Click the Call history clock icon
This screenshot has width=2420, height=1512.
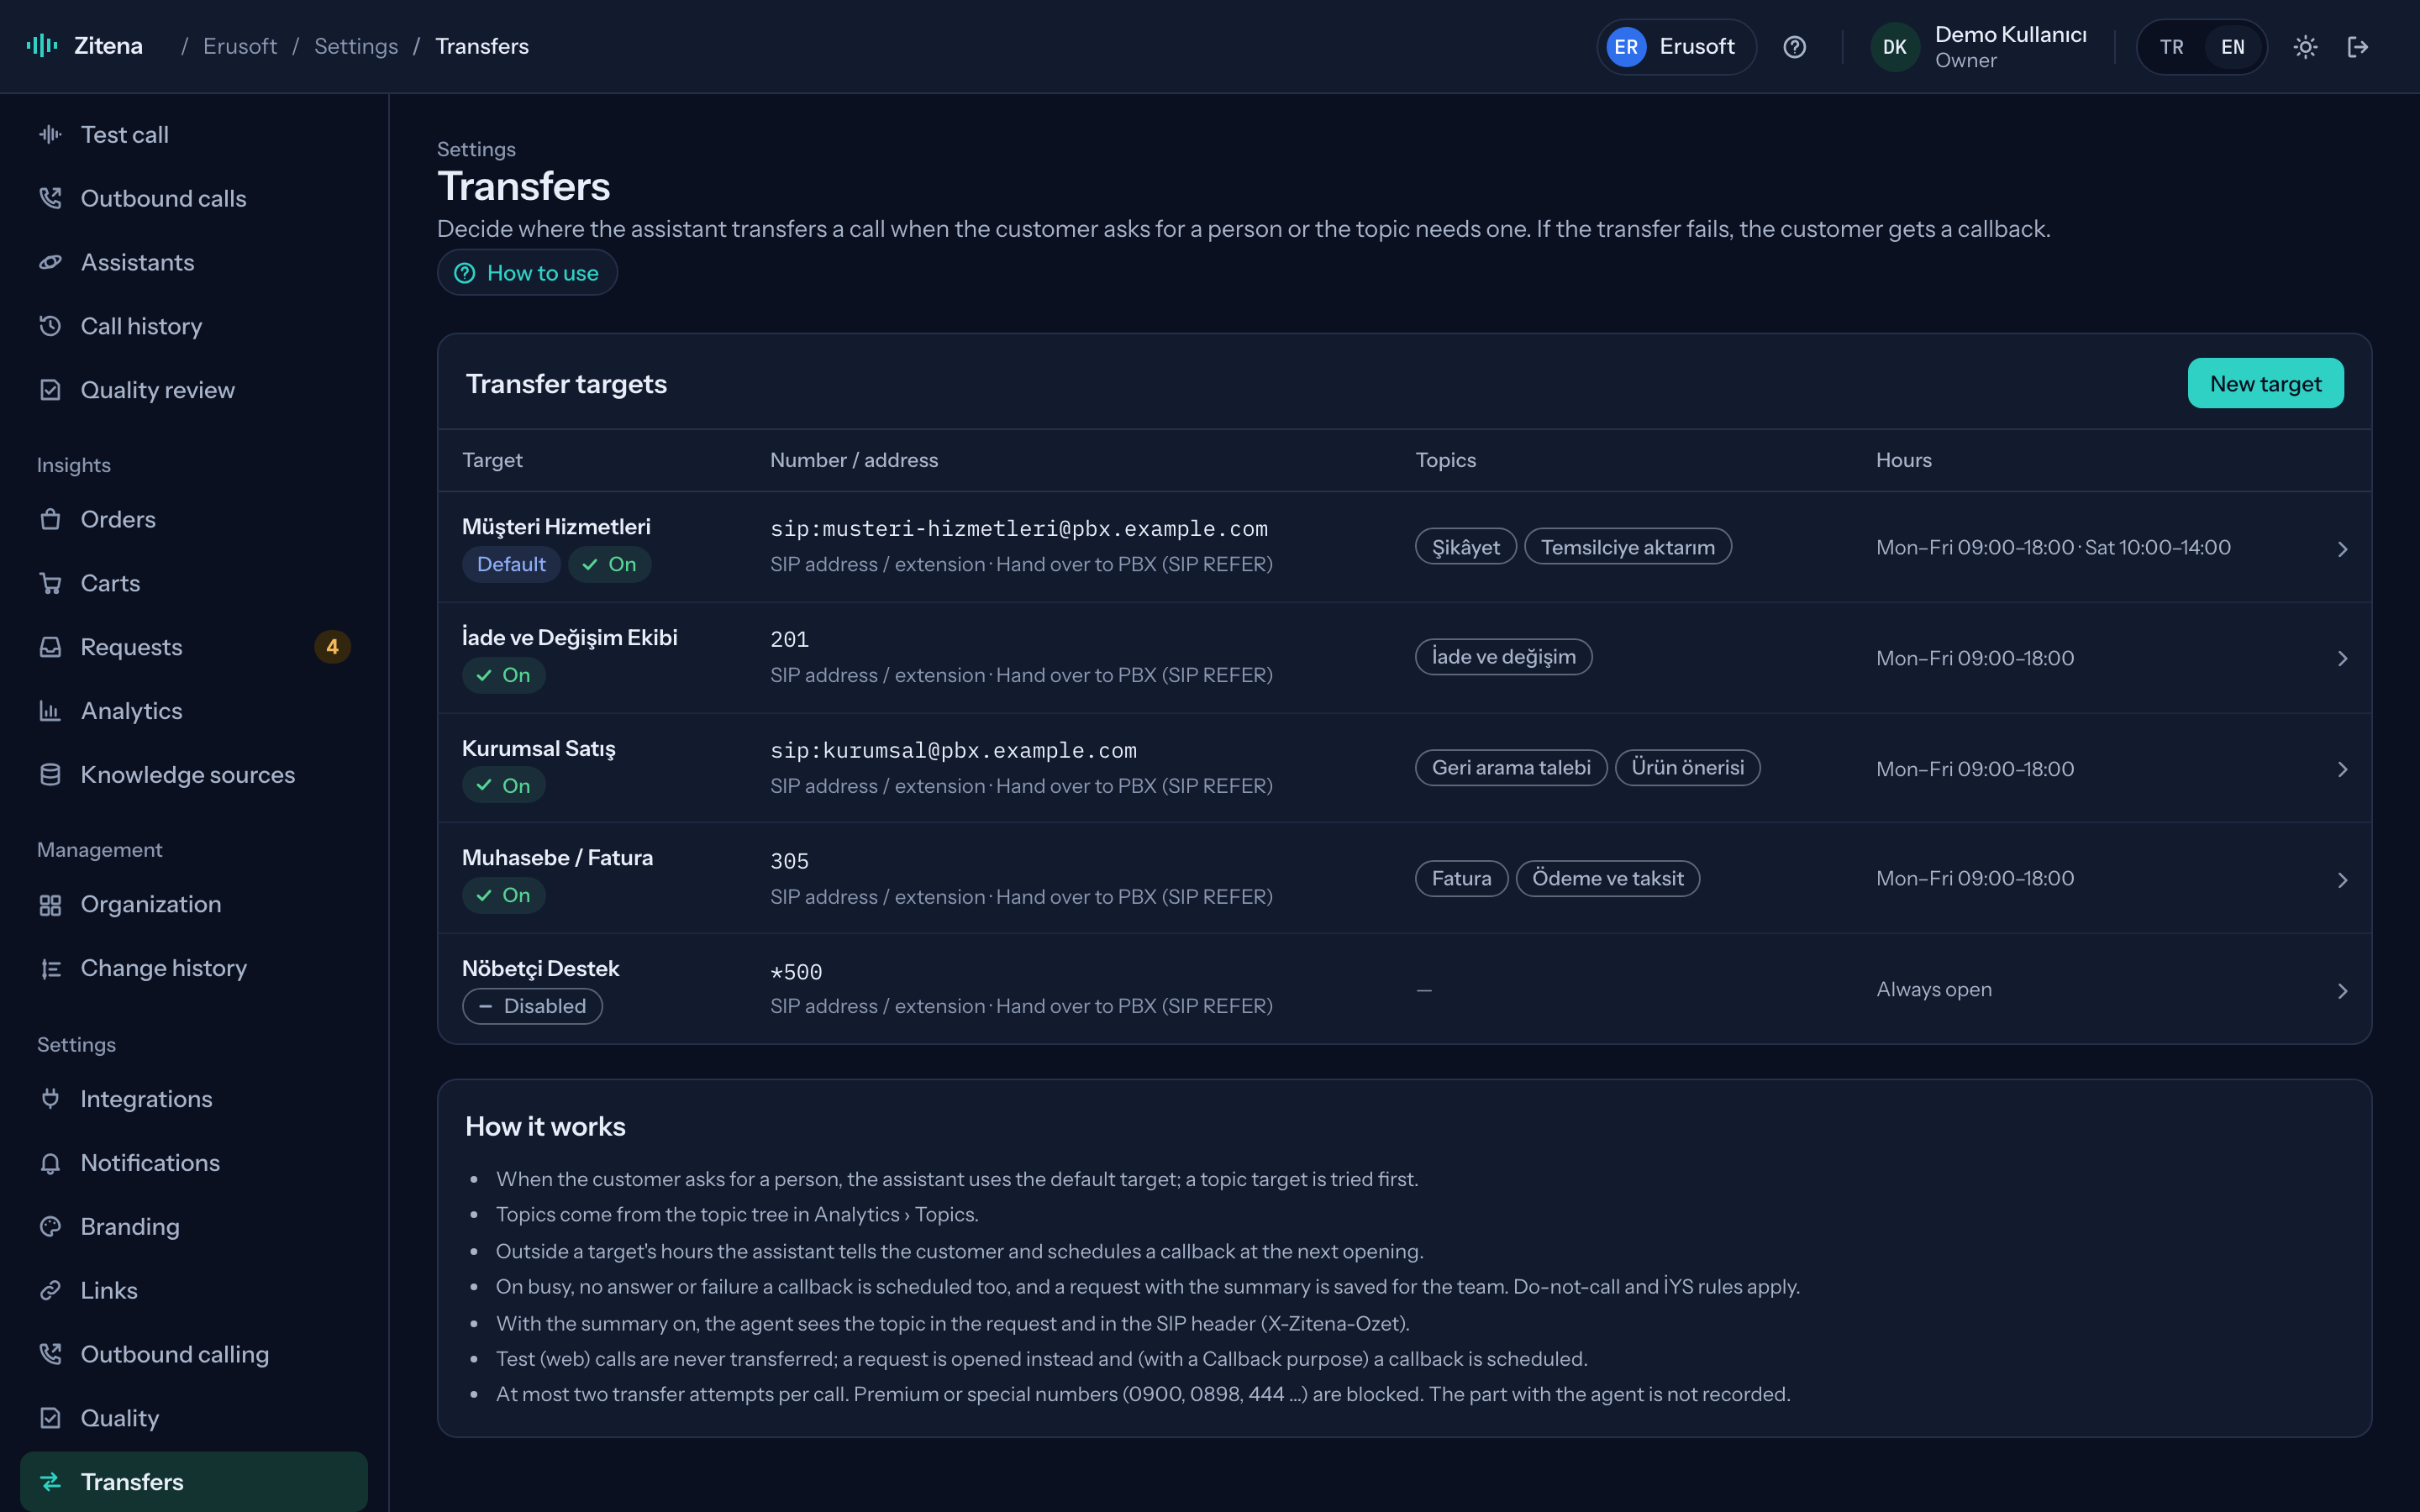pyautogui.click(x=50, y=326)
